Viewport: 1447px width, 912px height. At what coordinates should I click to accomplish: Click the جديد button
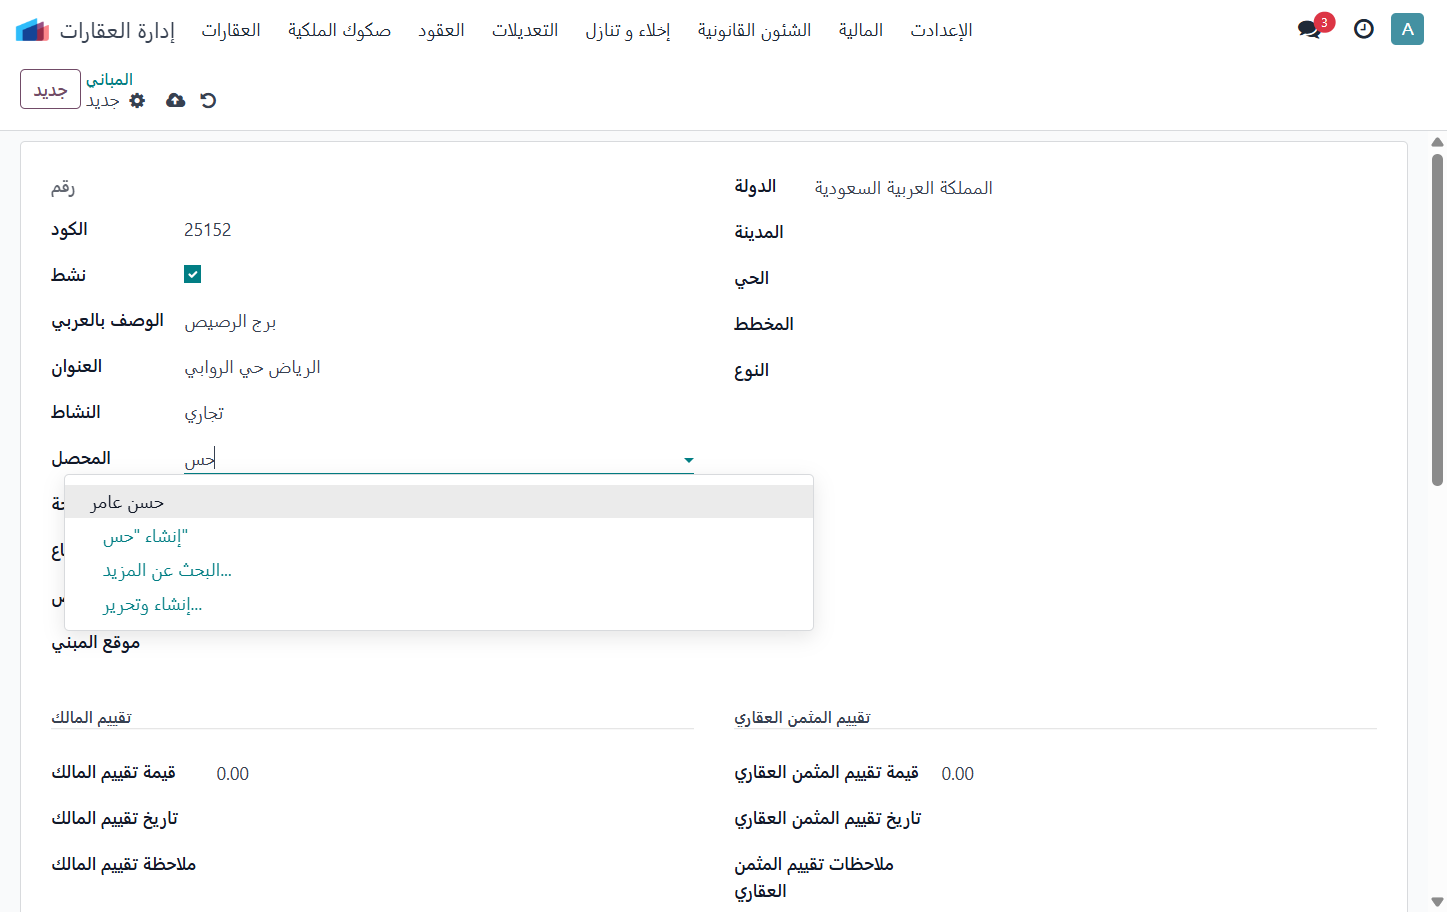coord(50,89)
